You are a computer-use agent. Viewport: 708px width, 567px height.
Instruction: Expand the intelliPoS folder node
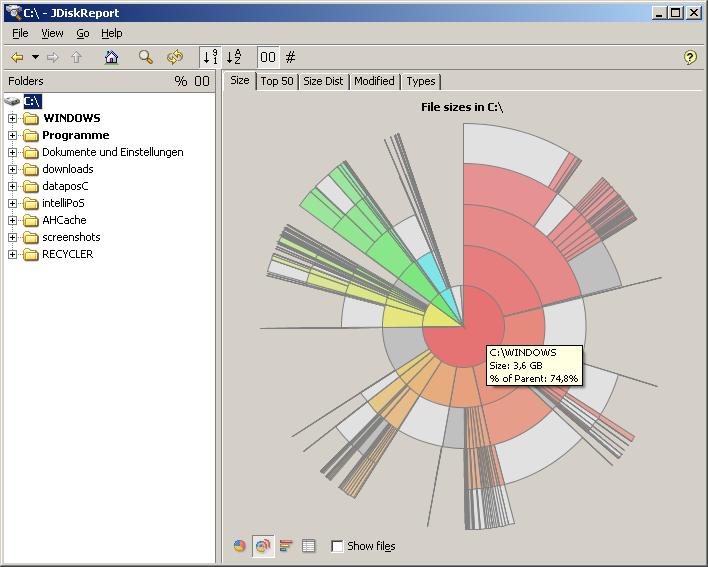(x=13, y=203)
